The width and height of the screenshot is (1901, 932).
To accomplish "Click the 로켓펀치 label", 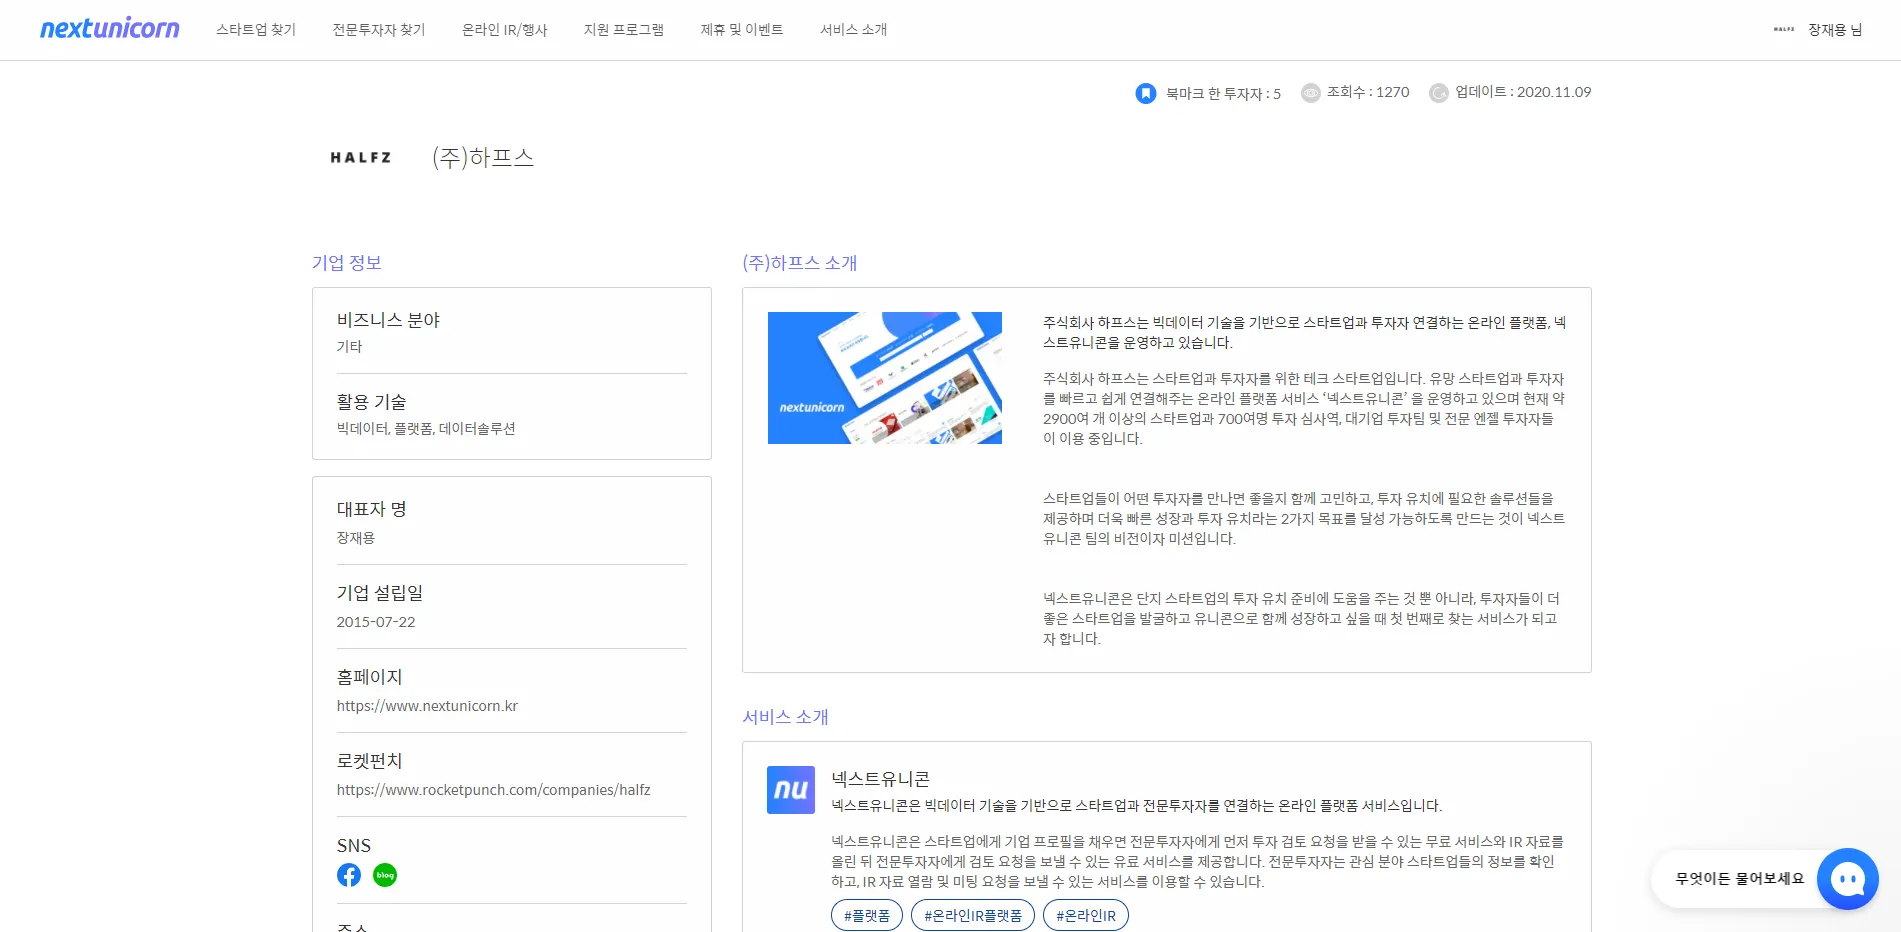I will tap(370, 761).
